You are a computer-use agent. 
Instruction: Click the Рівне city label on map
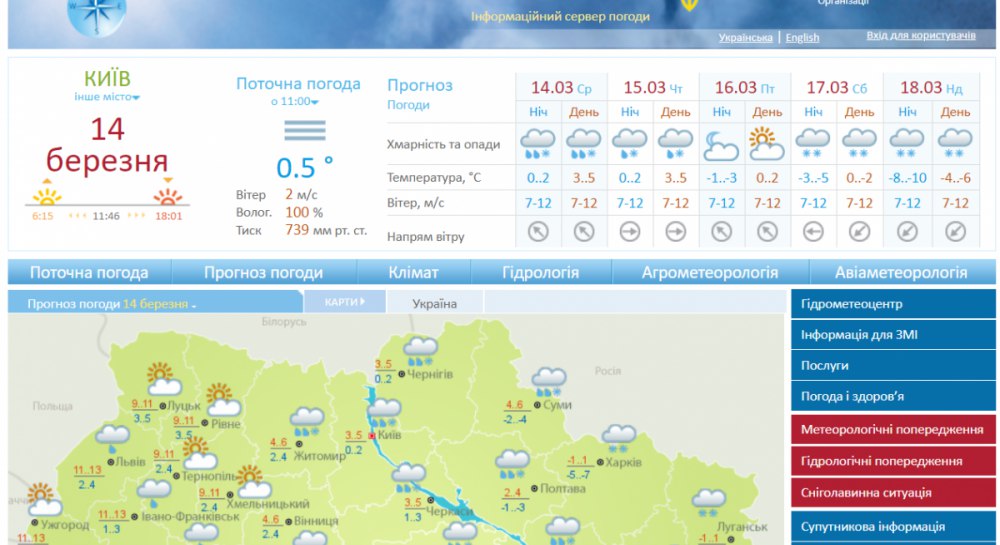225,424
